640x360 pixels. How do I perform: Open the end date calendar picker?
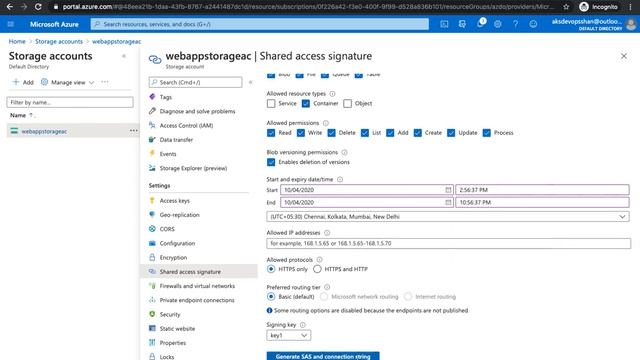point(448,202)
